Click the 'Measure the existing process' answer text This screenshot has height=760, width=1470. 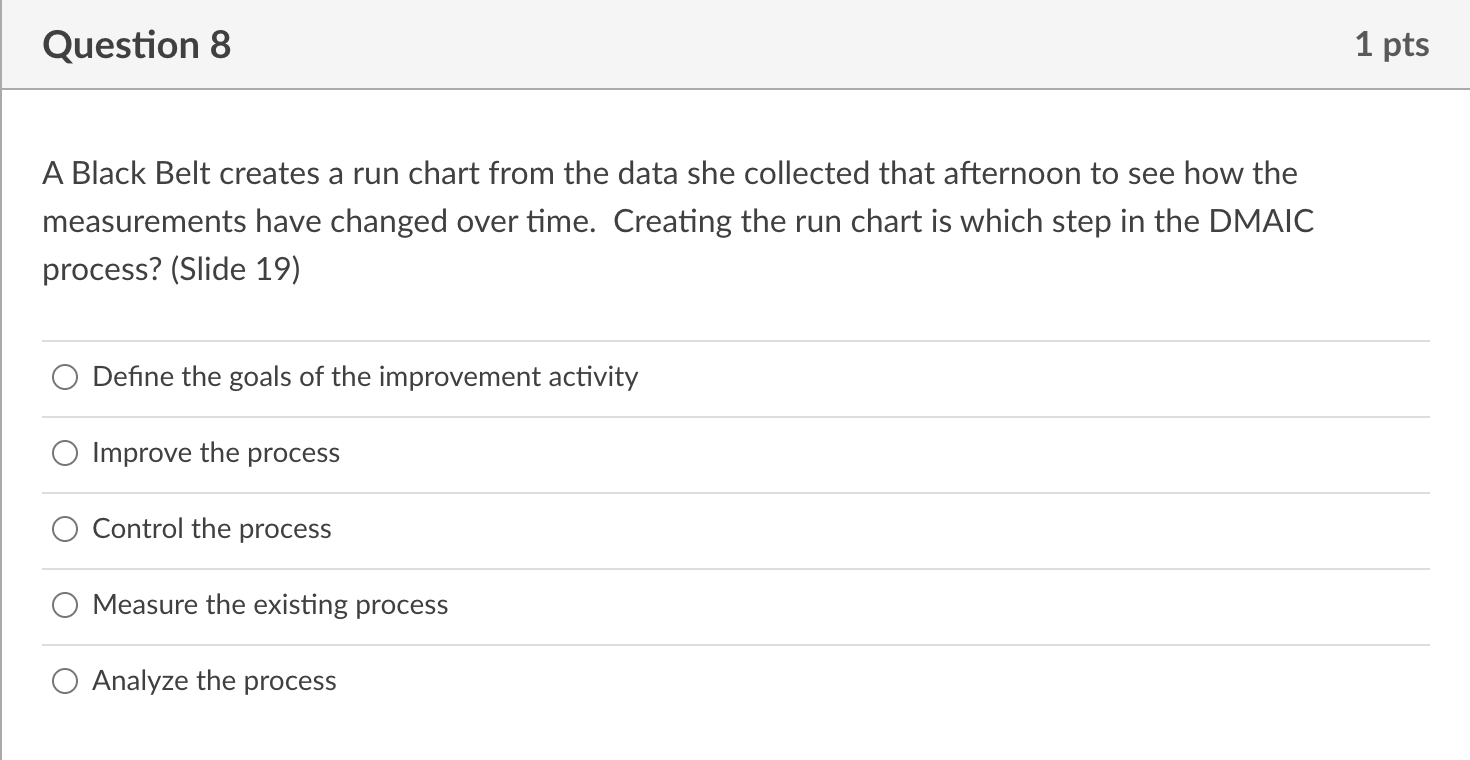click(x=270, y=605)
